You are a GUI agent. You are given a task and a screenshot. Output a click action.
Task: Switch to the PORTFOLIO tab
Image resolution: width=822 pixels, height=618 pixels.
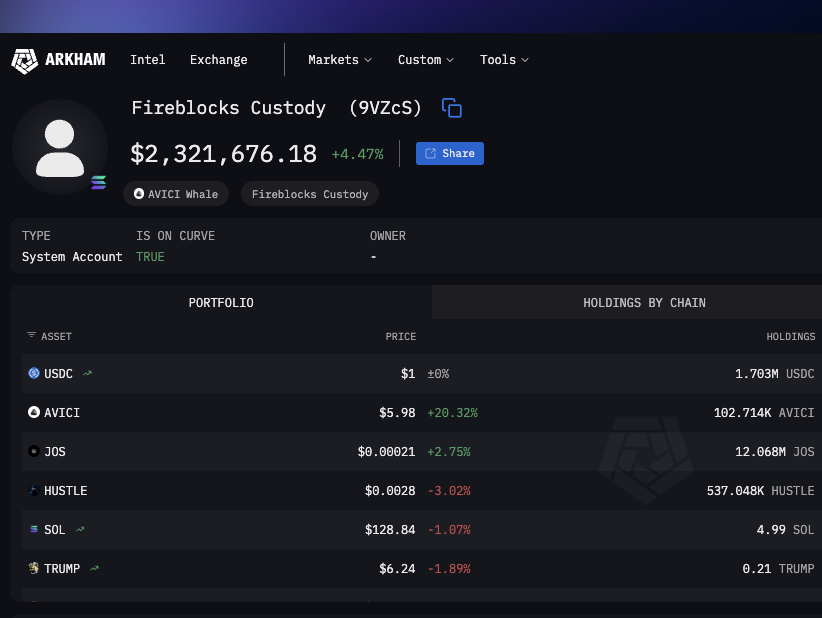coord(221,302)
